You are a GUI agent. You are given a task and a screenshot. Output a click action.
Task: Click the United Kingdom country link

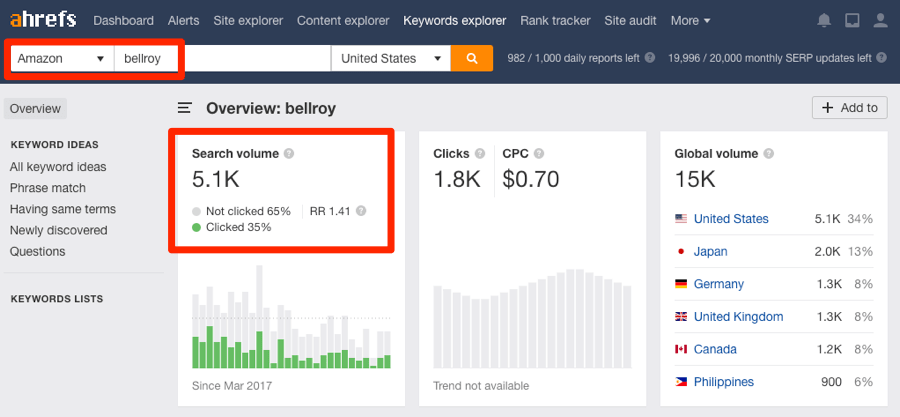pyautogui.click(x=738, y=317)
